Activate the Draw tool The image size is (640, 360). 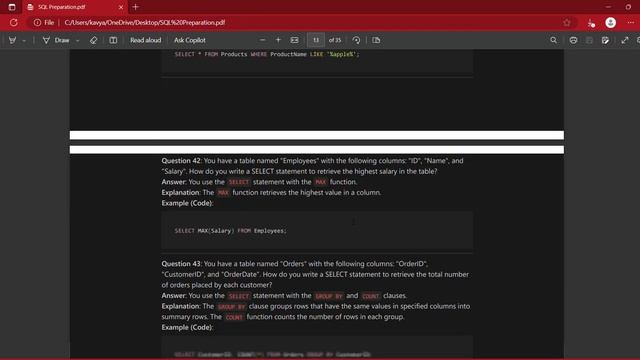click(56, 40)
